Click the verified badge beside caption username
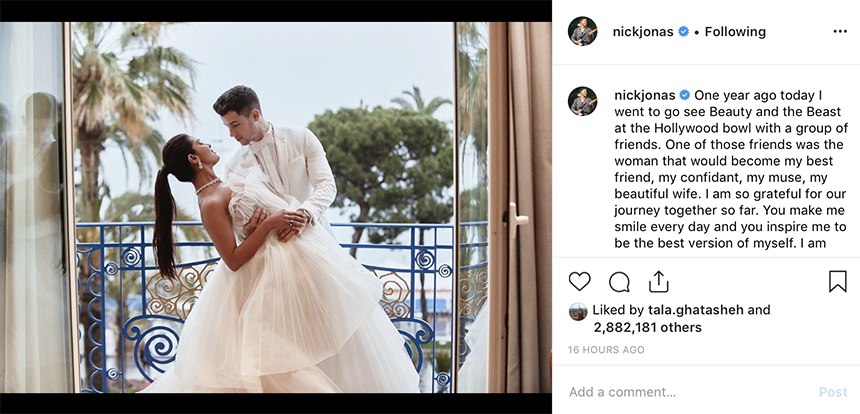860x414 pixels. (684, 95)
